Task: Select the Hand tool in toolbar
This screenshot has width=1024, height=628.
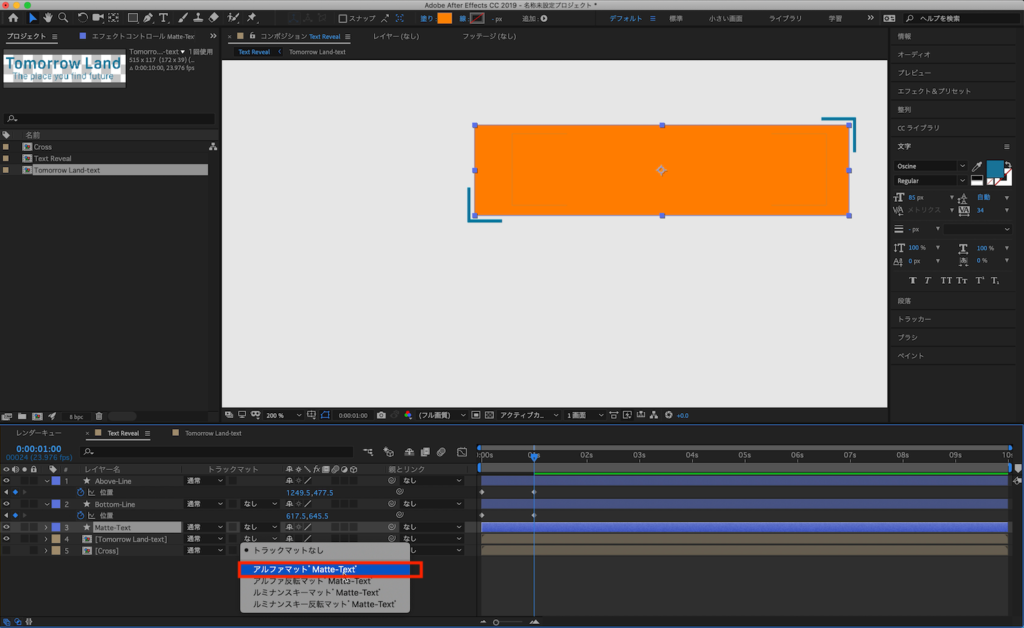Action: (x=47, y=18)
